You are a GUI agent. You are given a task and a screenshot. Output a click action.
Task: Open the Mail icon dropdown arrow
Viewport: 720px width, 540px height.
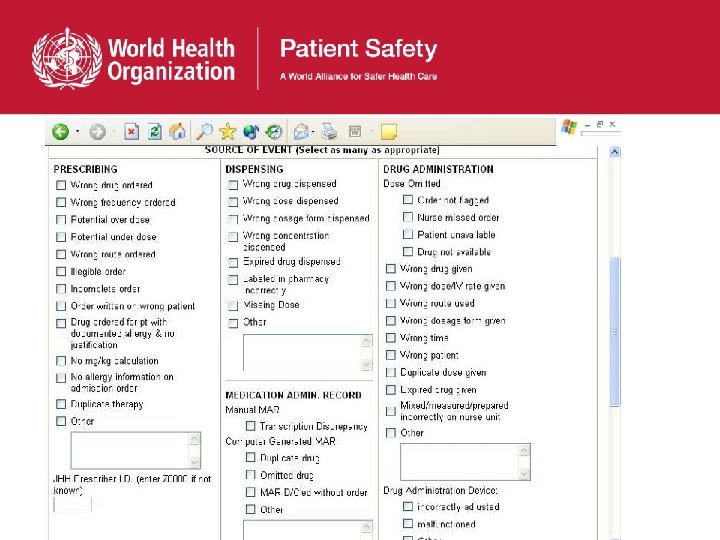click(x=313, y=132)
